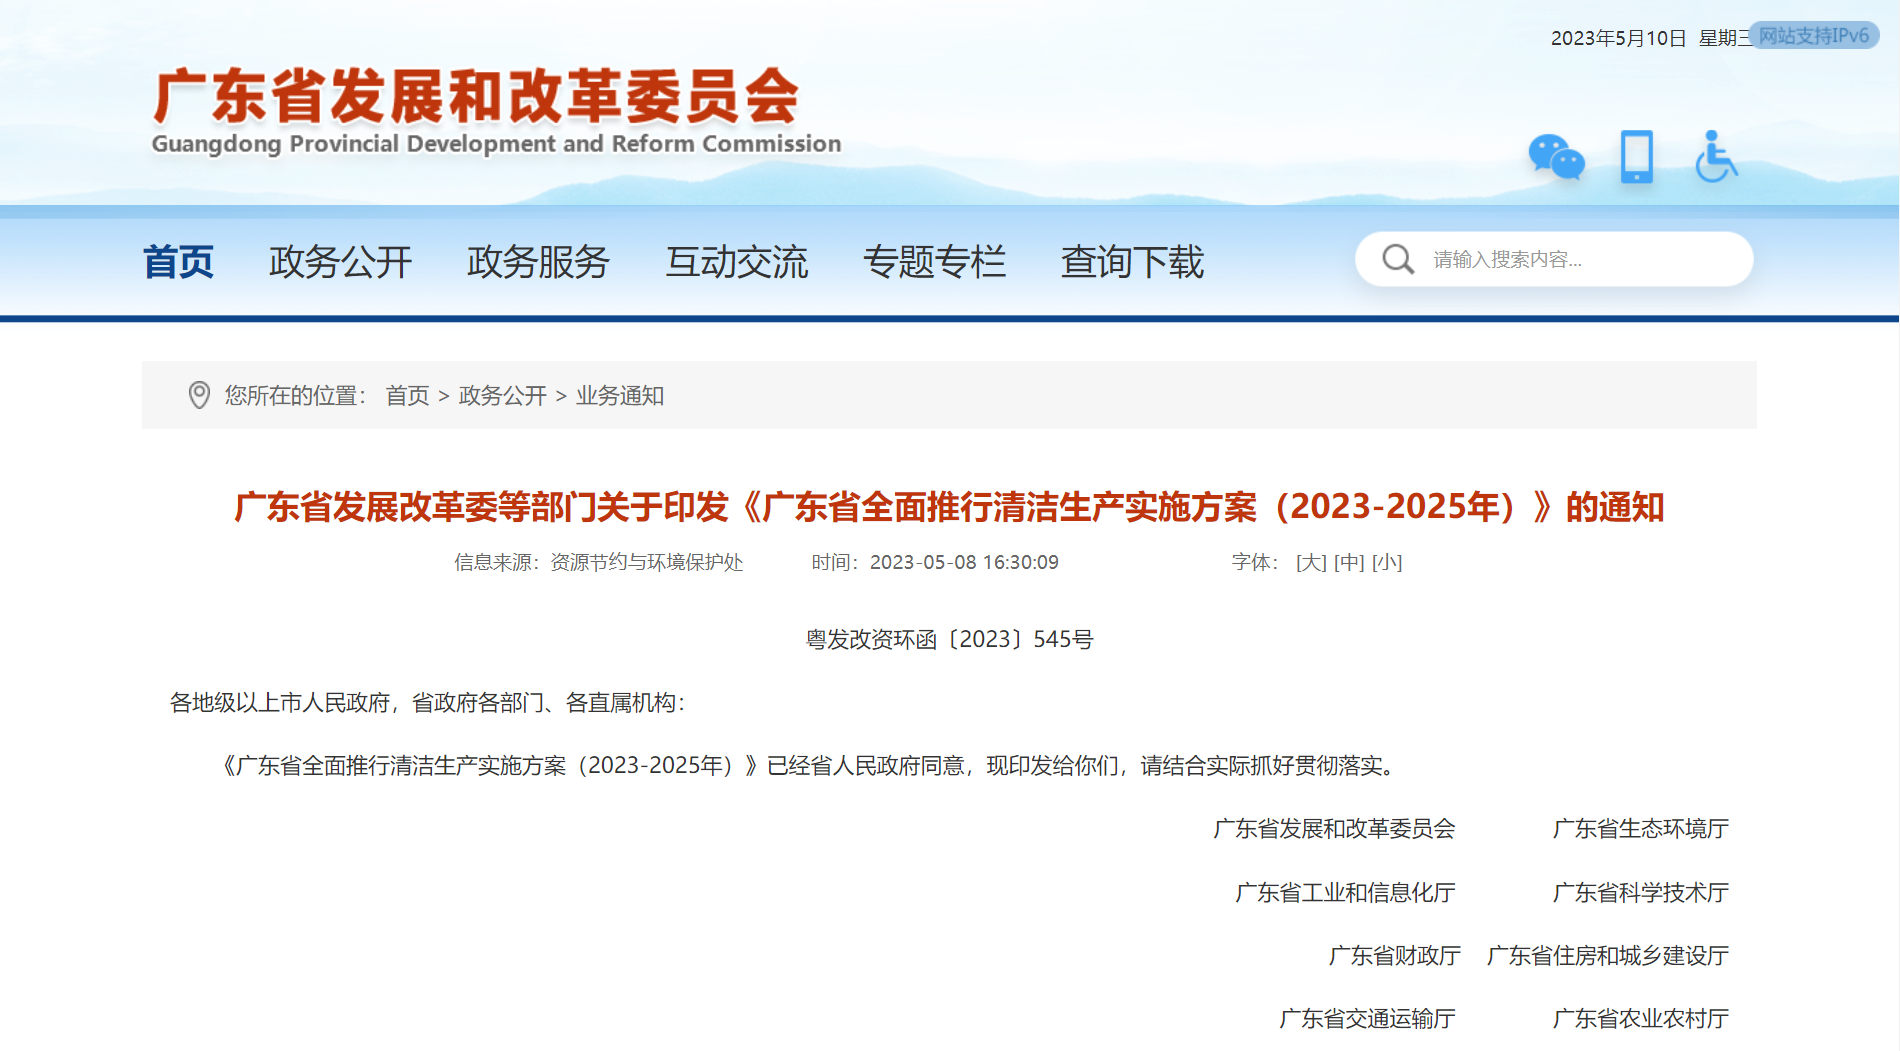
Task: Click signature 广东省工业和信息化厅
Action: click(x=1345, y=893)
